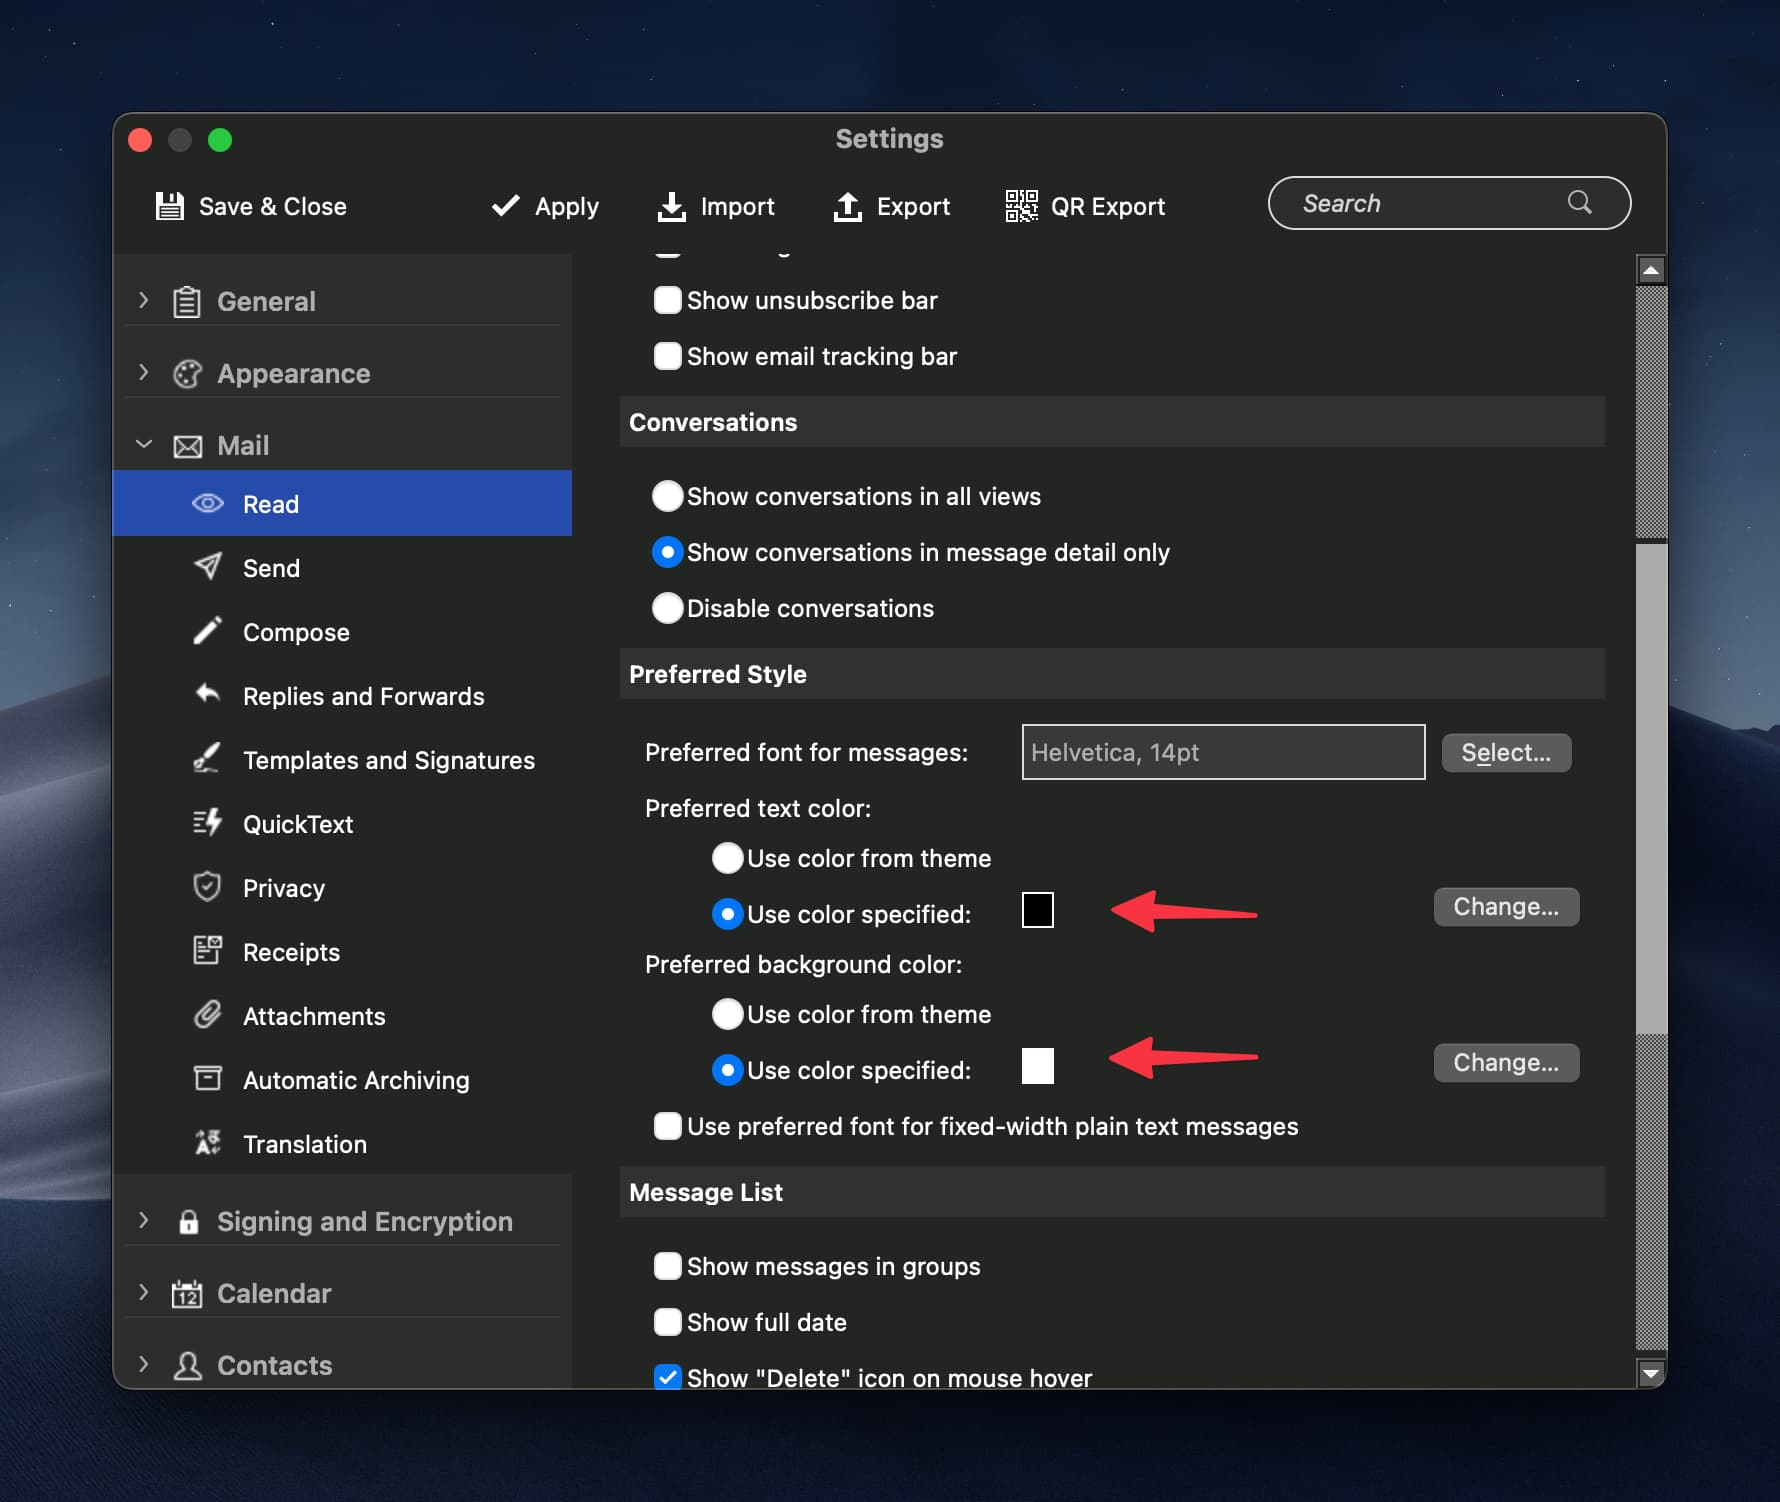Open Attachments via paperclip icon
1780x1502 pixels.
click(x=207, y=1015)
